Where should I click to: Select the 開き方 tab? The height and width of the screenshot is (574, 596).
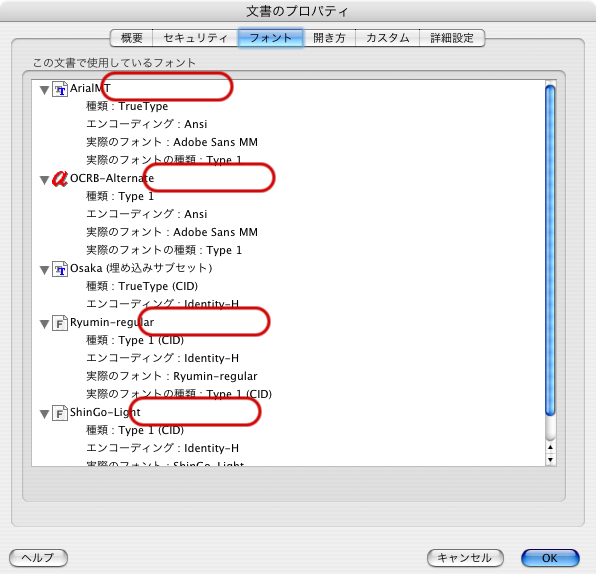(329, 38)
